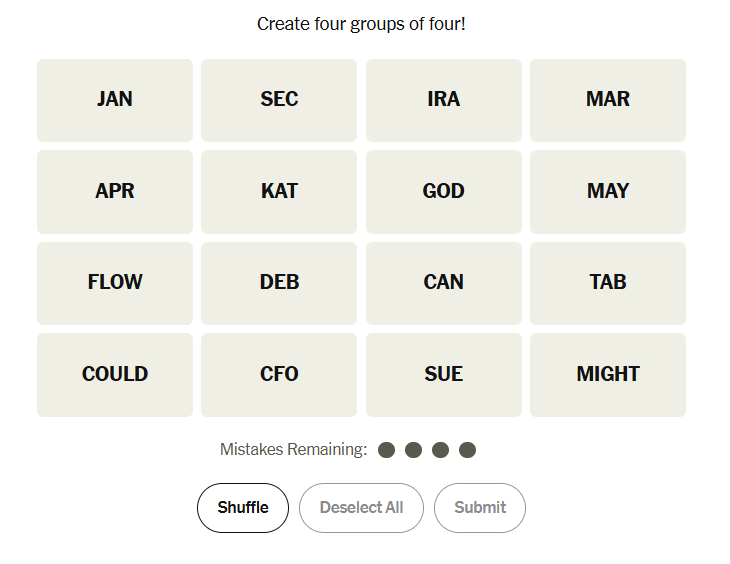Tap the TAB tile

(x=607, y=282)
